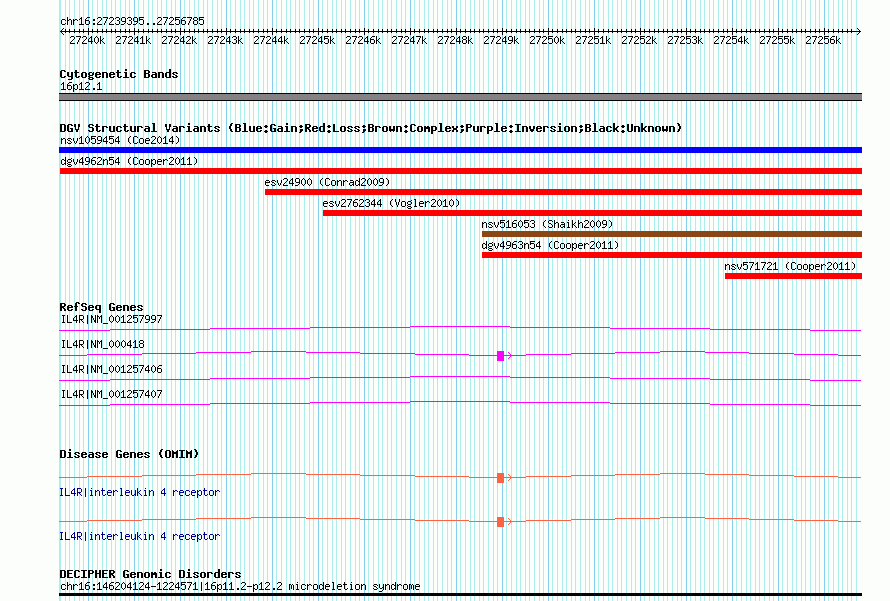Screen dimensions: 890x601
Task: Click the NM_001257407 magenta intron line
Action: [x=460, y=403]
